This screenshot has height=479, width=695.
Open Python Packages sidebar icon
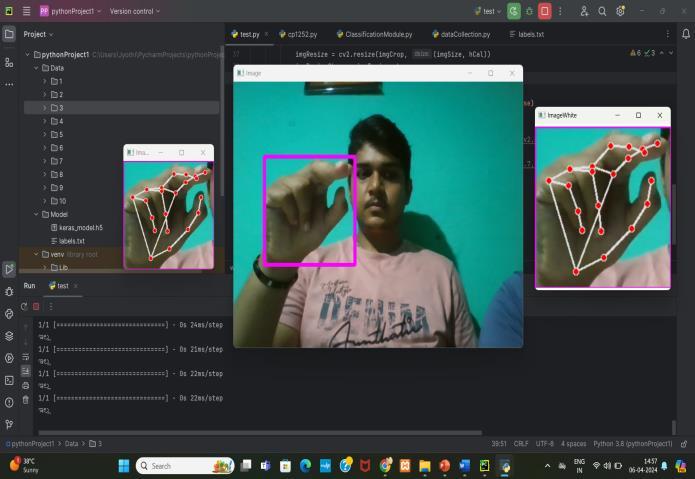[9, 336]
